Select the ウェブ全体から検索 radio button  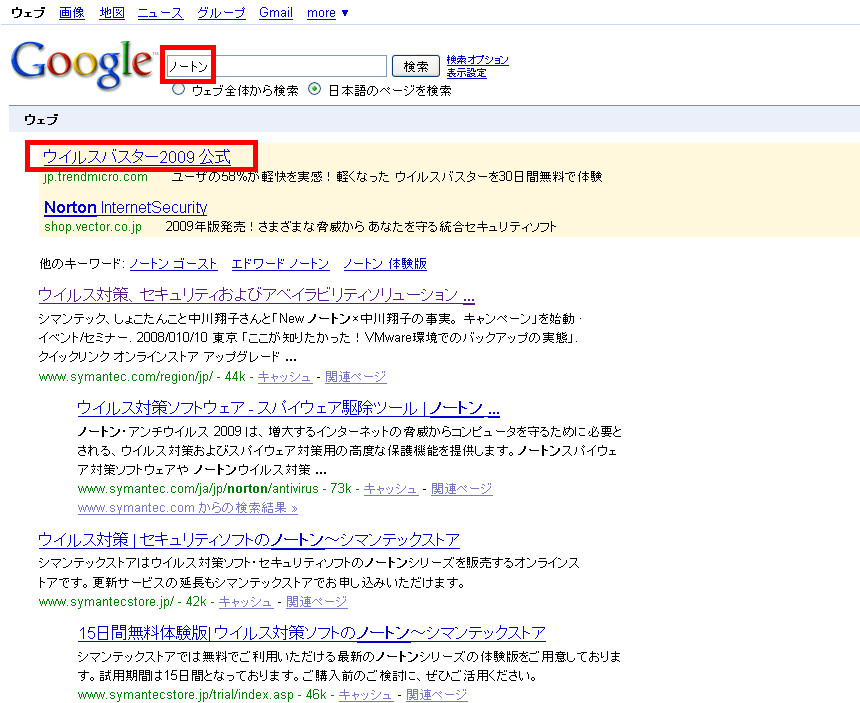(178, 89)
